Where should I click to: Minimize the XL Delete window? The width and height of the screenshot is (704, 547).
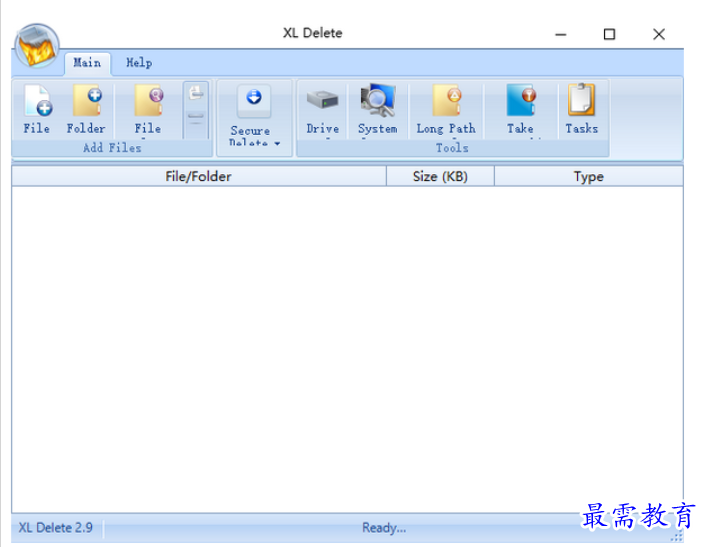(560, 34)
